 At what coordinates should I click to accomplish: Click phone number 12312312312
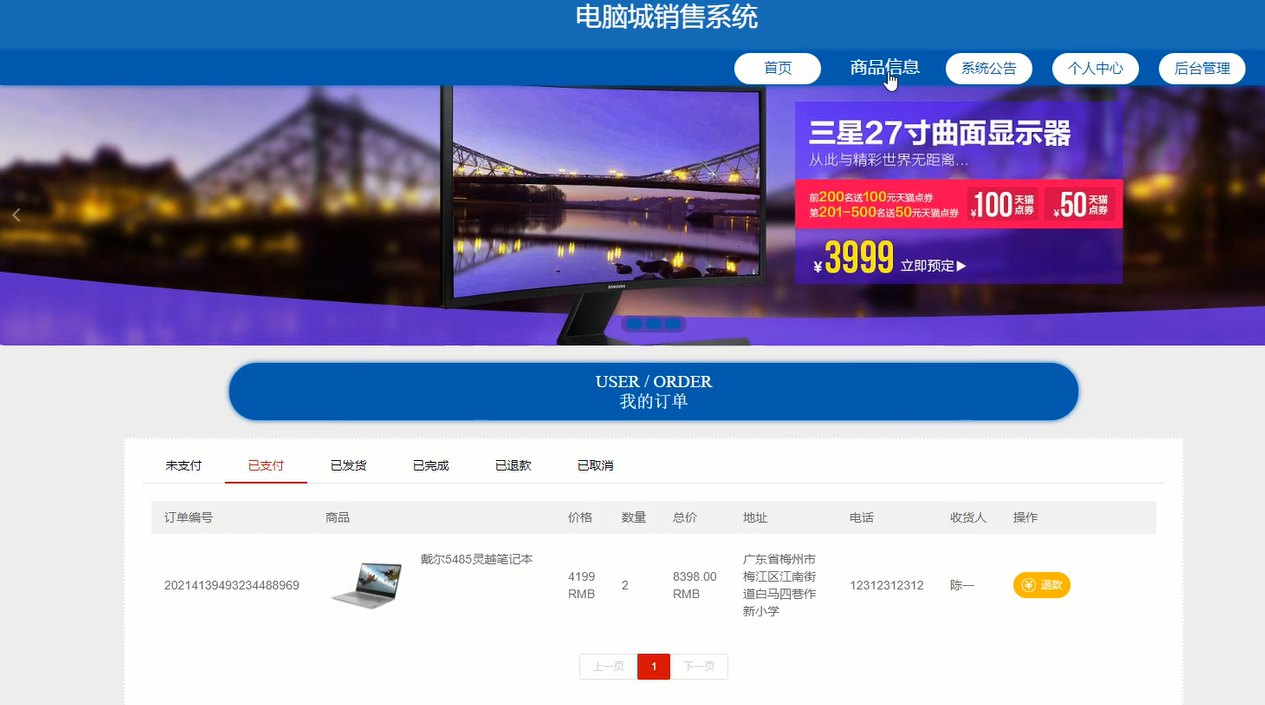(x=887, y=585)
